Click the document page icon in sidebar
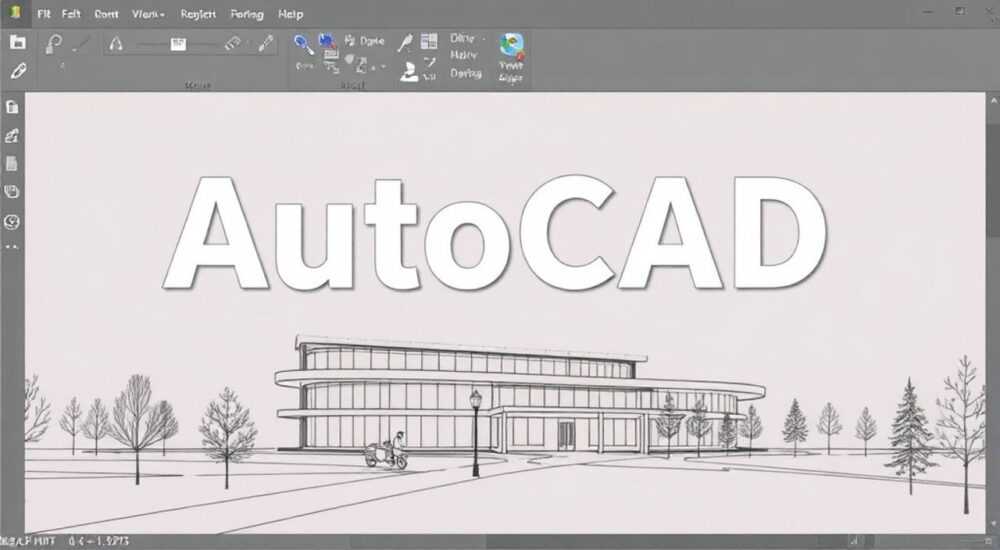 (11, 164)
